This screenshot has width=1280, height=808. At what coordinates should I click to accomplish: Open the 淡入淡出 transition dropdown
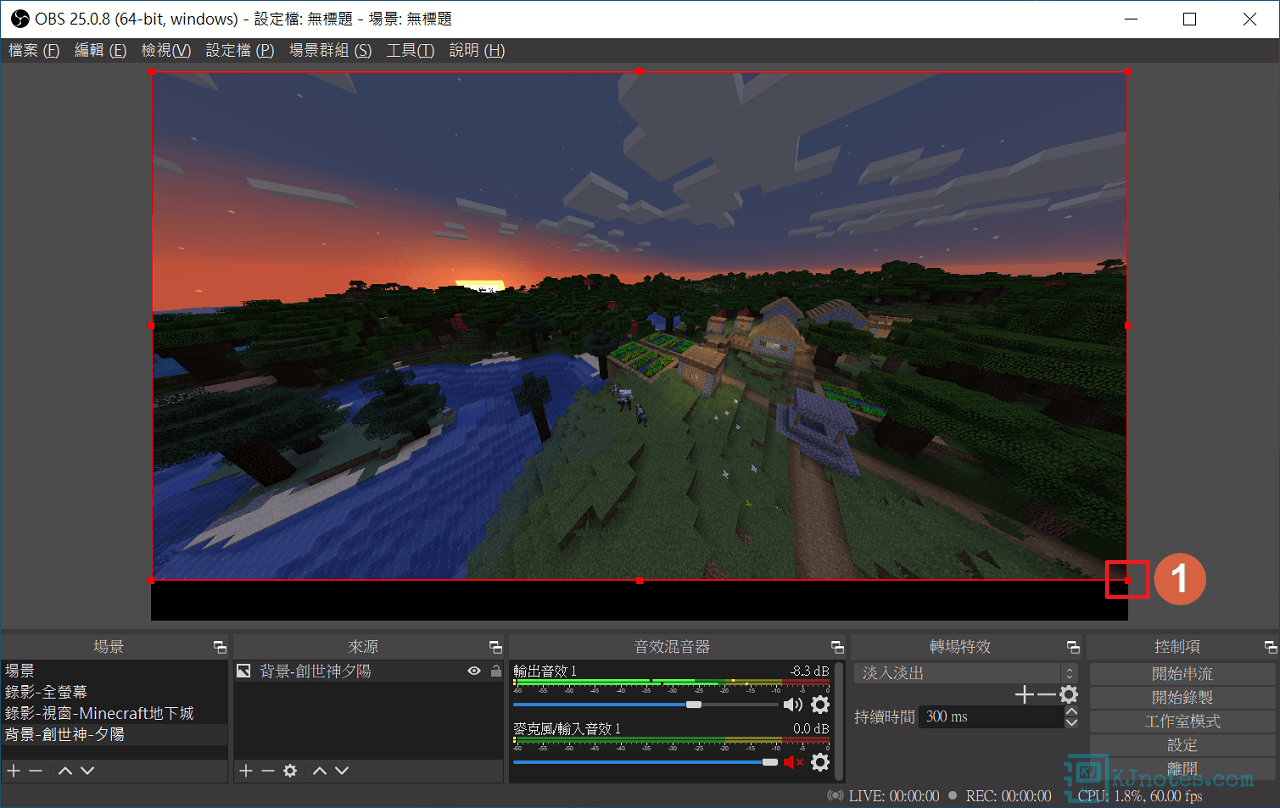click(967, 673)
